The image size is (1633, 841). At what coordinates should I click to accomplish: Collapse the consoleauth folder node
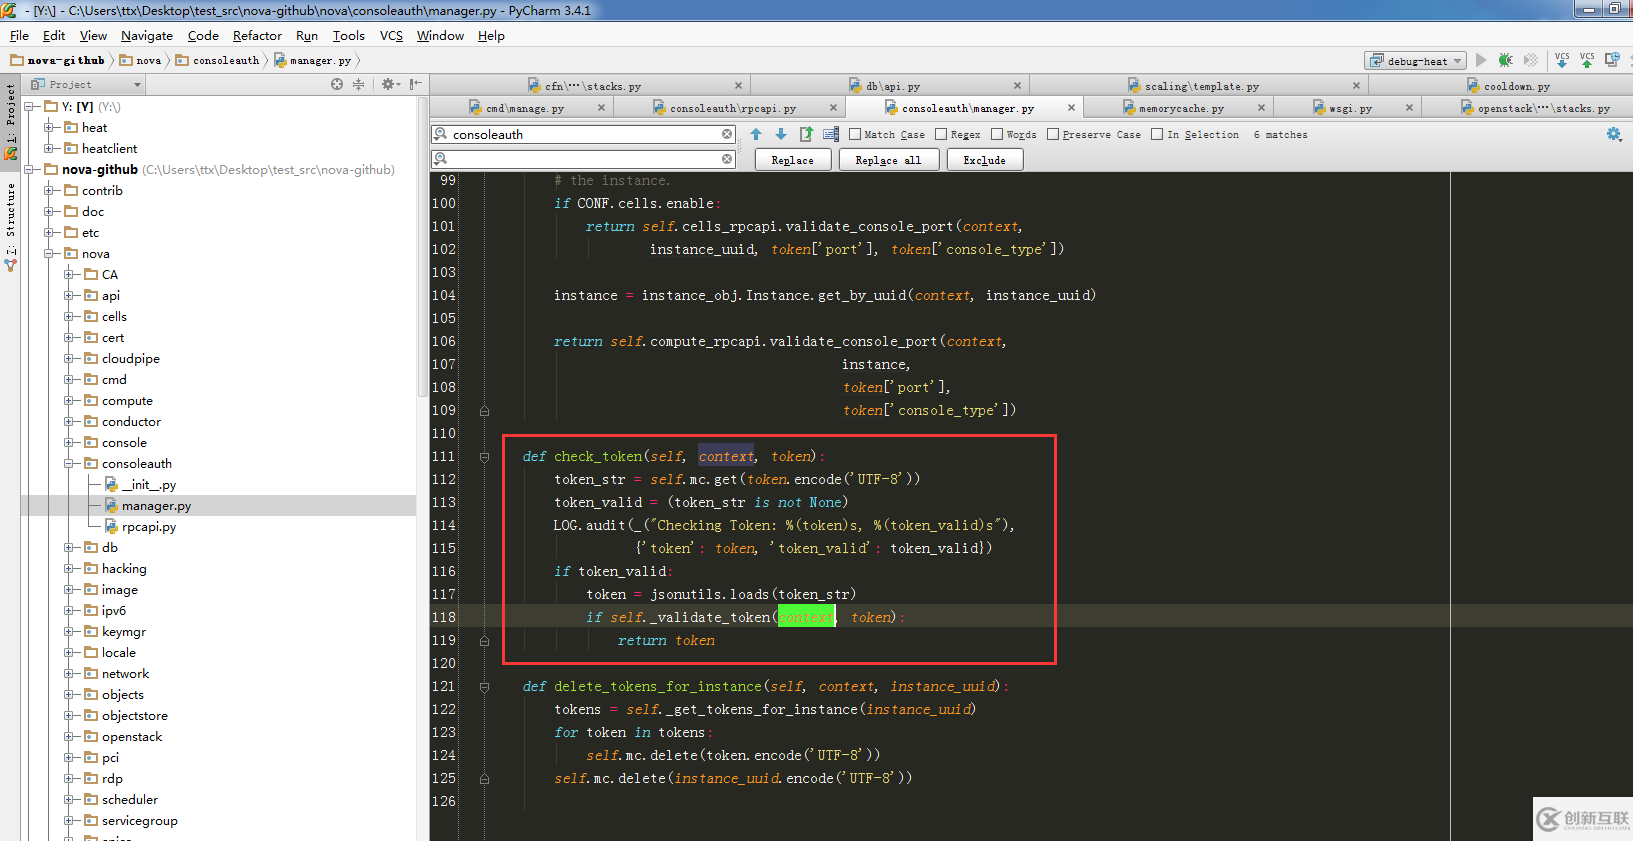coord(69,464)
